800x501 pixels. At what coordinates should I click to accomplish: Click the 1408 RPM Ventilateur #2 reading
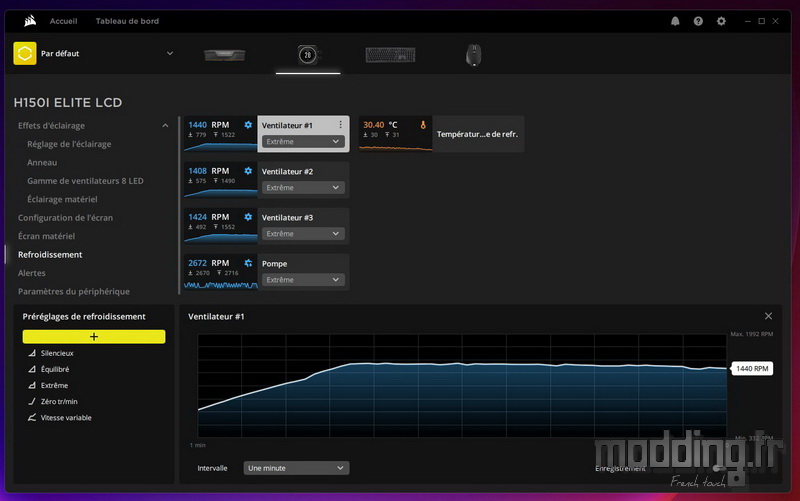(209, 171)
